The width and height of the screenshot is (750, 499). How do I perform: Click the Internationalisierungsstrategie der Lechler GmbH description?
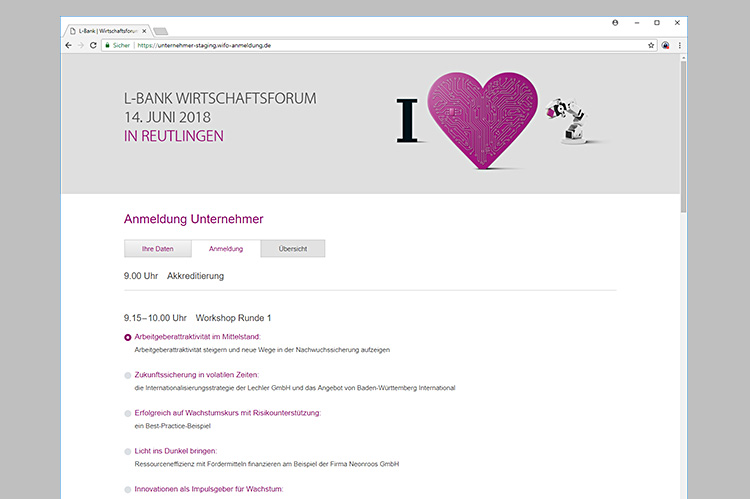pyautogui.click(x=295, y=388)
